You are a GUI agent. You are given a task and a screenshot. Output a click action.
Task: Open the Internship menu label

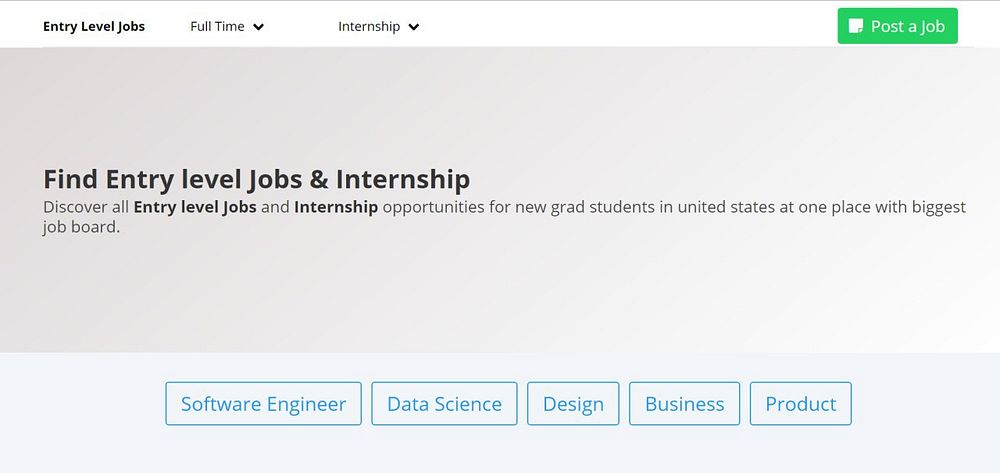[x=369, y=27]
